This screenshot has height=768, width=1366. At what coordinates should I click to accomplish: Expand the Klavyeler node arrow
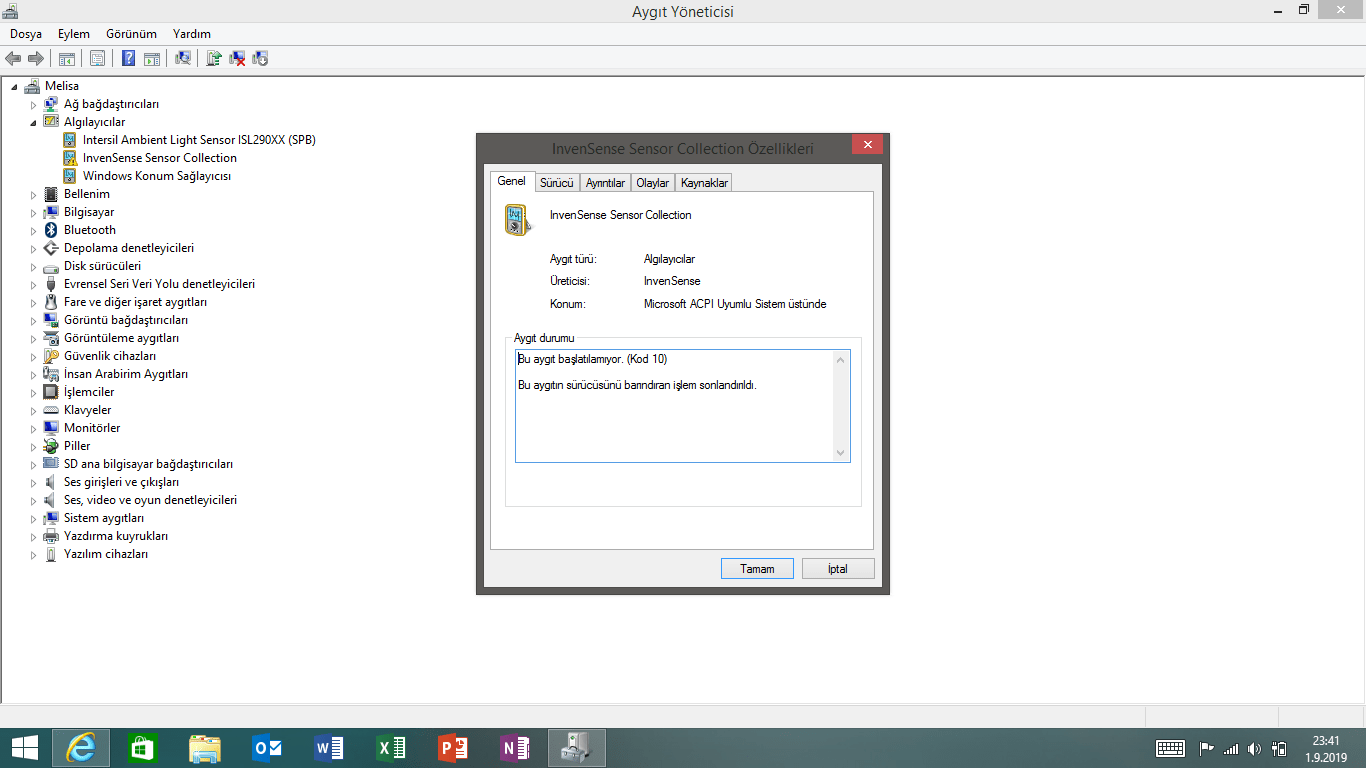tap(33, 410)
